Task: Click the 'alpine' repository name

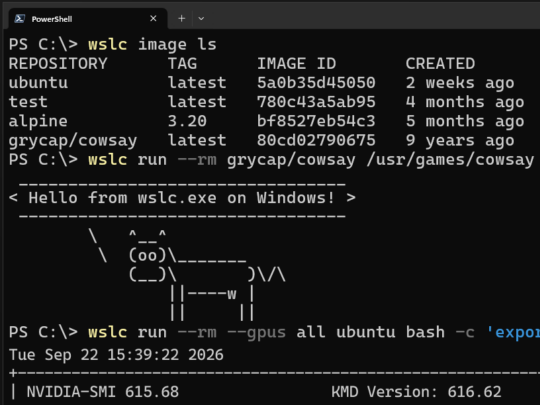Action: point(38,121)
